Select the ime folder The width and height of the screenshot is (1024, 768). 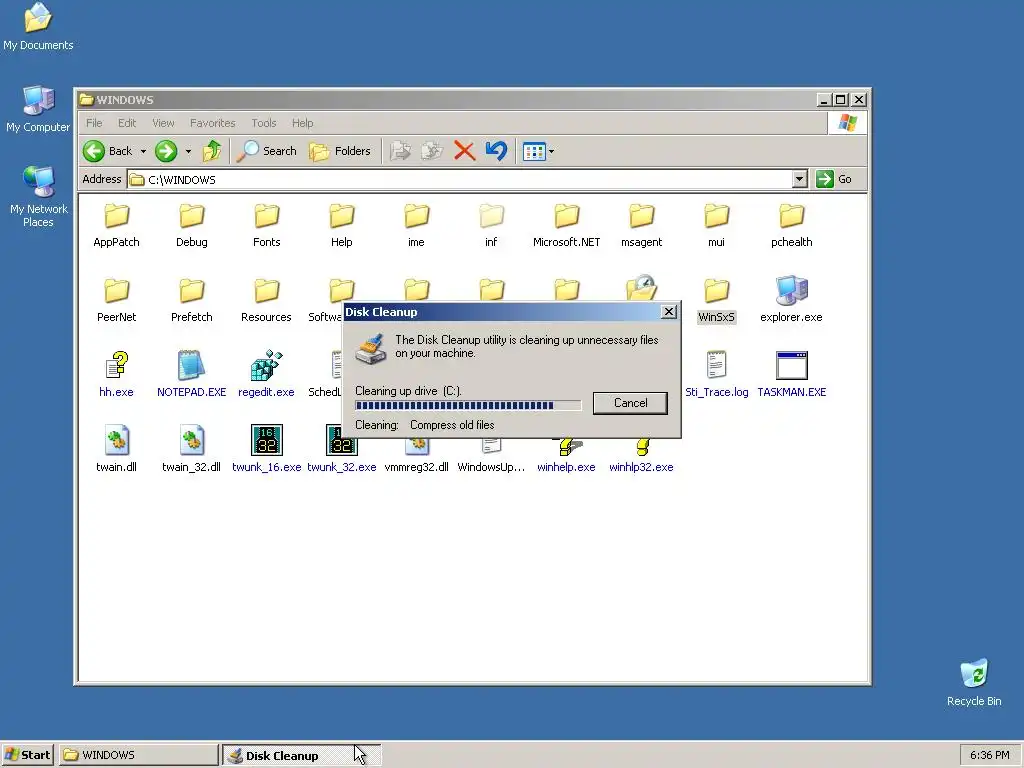(417, 226)
